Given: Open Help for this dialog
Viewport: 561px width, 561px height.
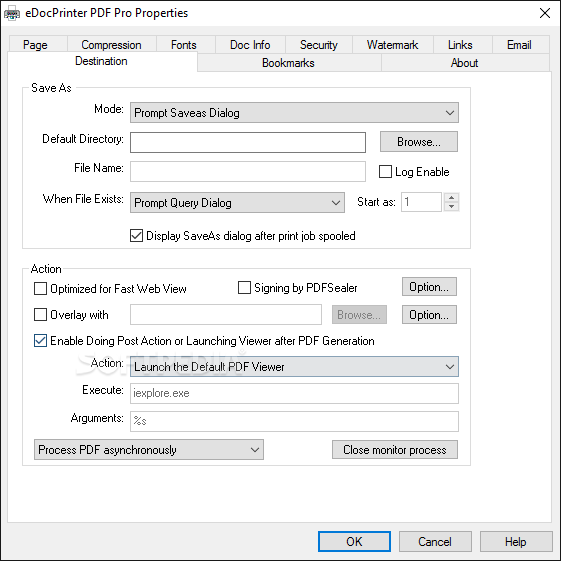Looking at the screenshot, I should [x=516, y=541].
